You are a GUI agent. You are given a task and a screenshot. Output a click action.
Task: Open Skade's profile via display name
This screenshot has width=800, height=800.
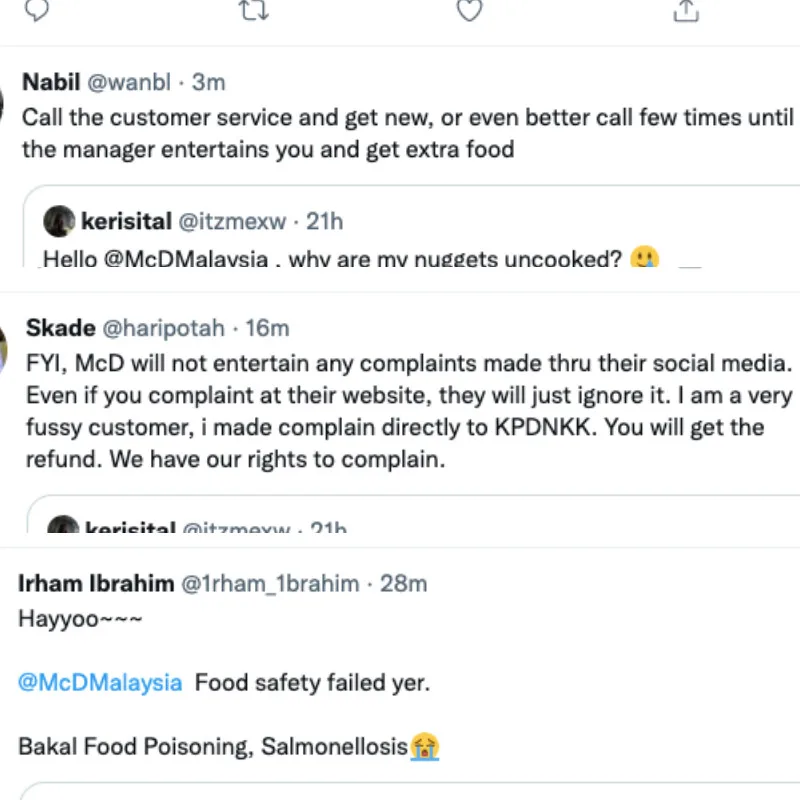coord(59,328)
